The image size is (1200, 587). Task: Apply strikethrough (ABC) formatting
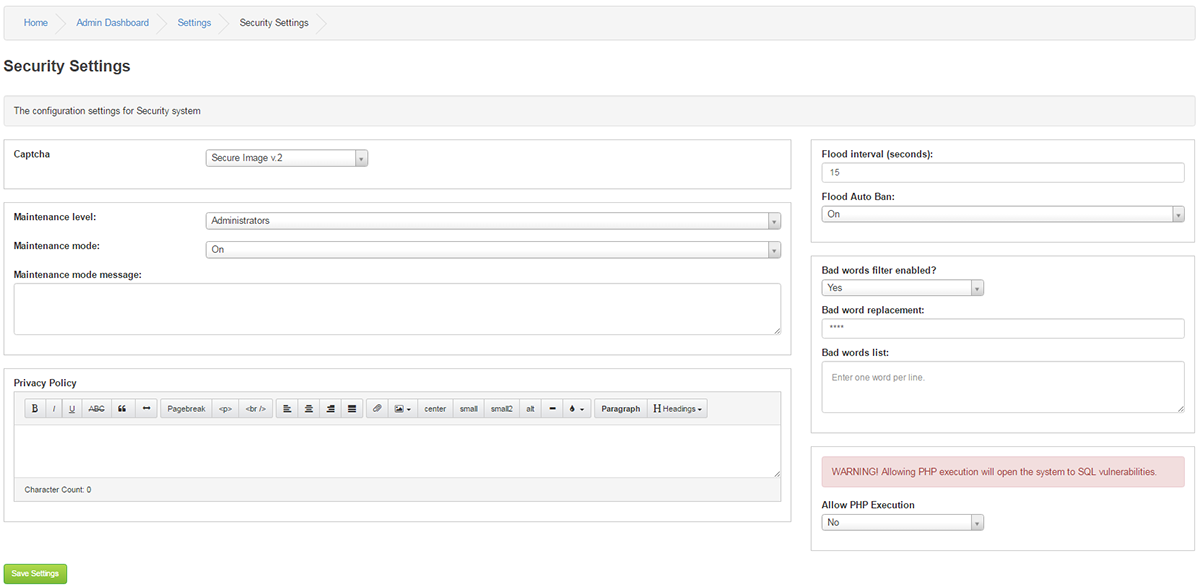[96, 408]
